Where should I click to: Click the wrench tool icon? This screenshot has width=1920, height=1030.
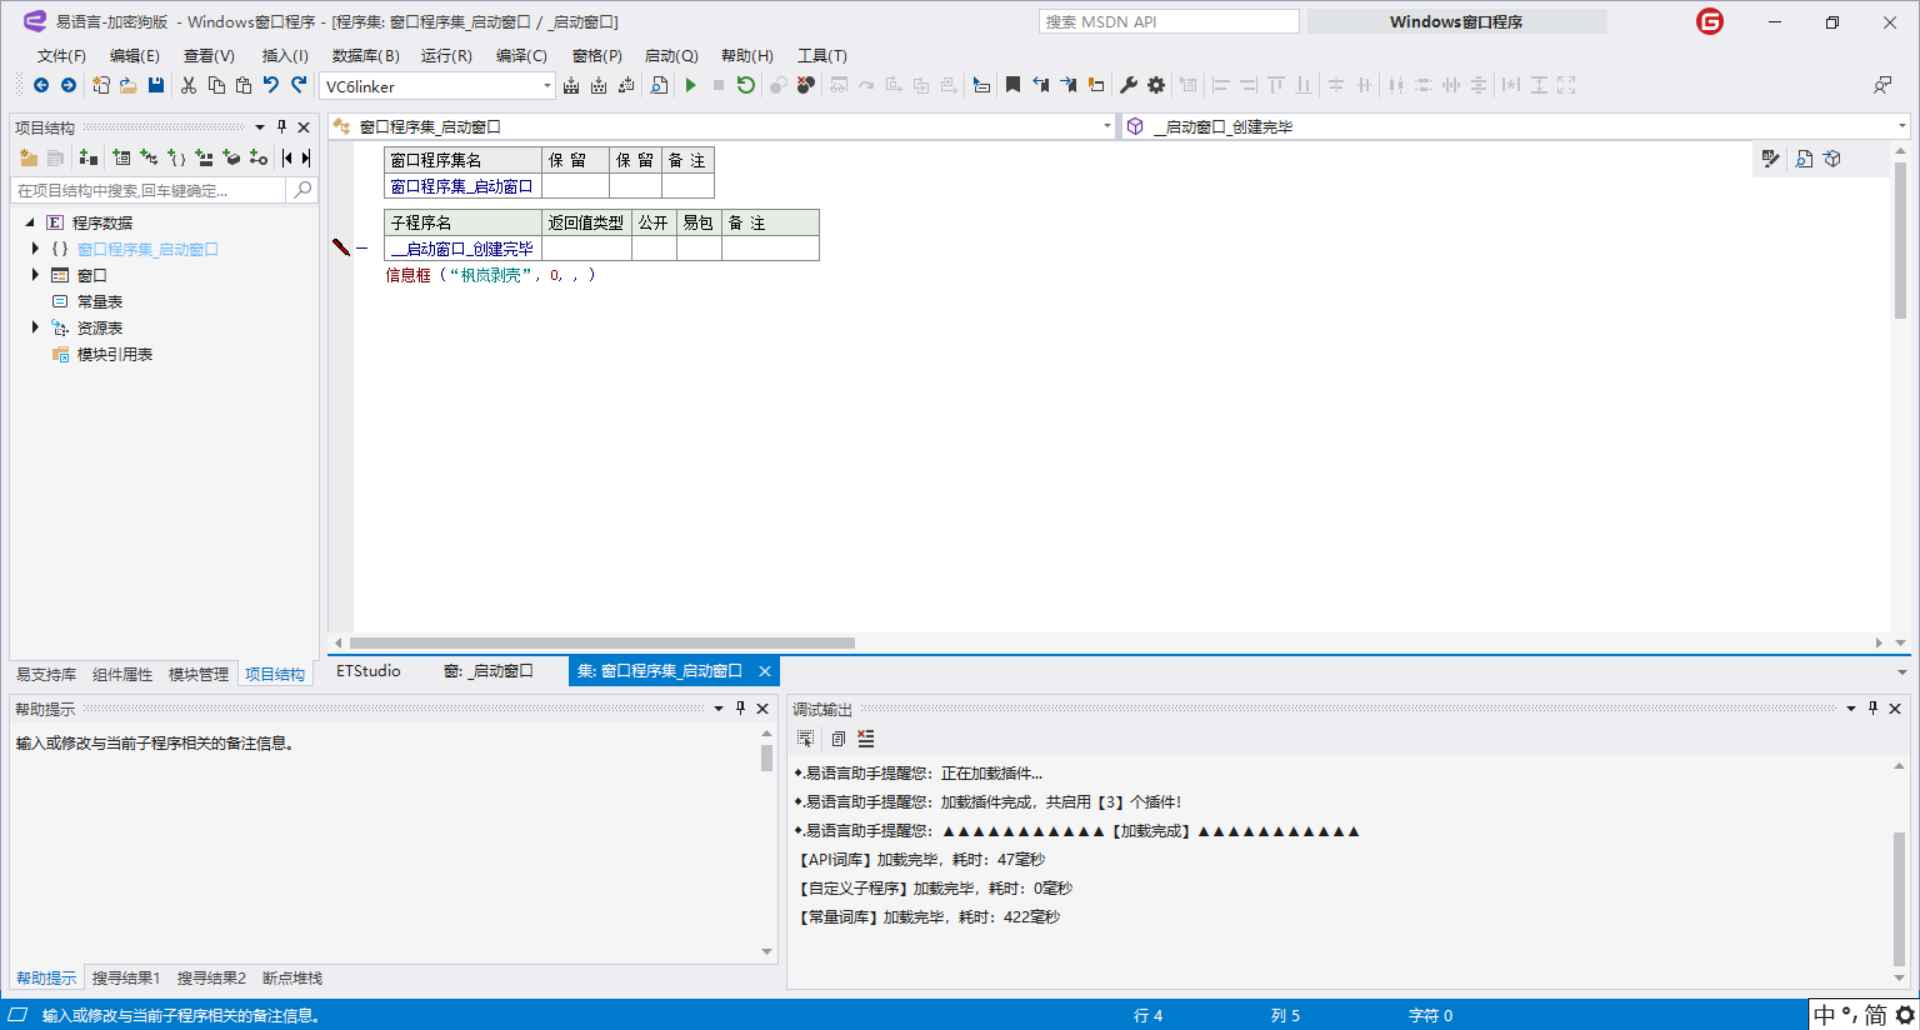pos(1128,86)
